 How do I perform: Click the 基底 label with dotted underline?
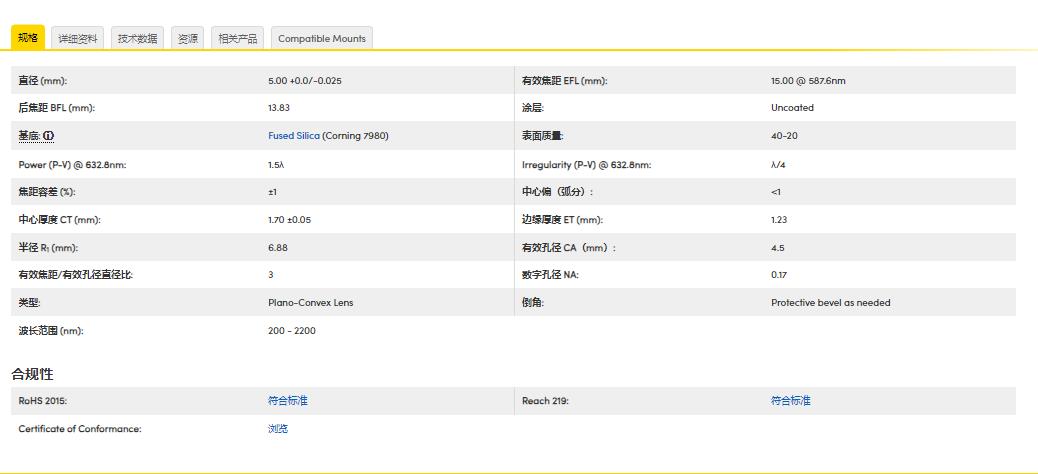coord(29,136)
